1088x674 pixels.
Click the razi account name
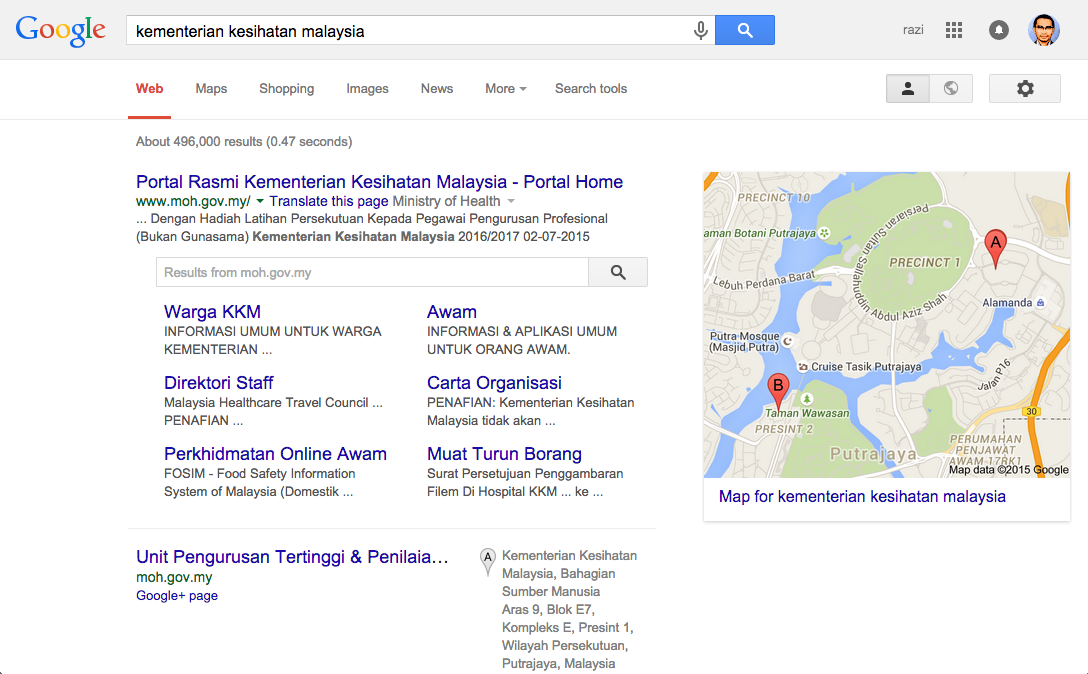click(913, 30)
